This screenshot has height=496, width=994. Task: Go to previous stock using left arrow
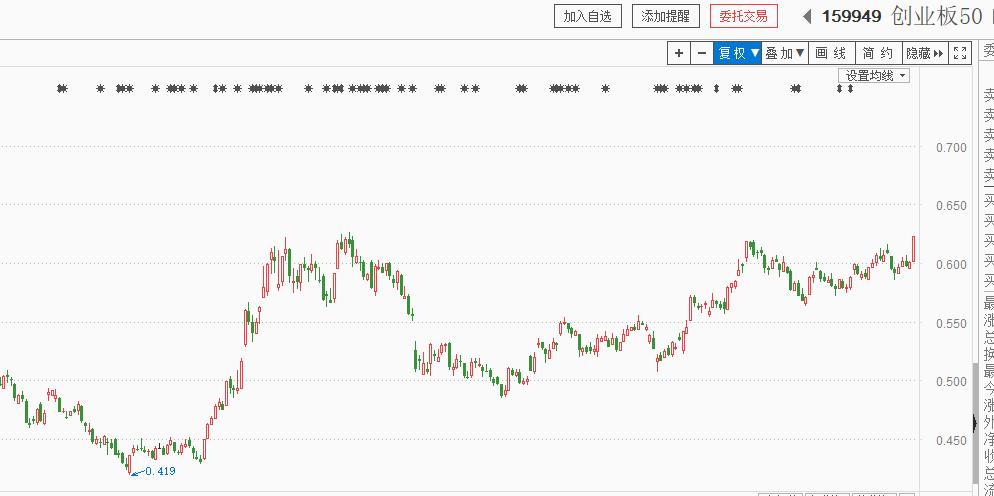coord(807,16)
